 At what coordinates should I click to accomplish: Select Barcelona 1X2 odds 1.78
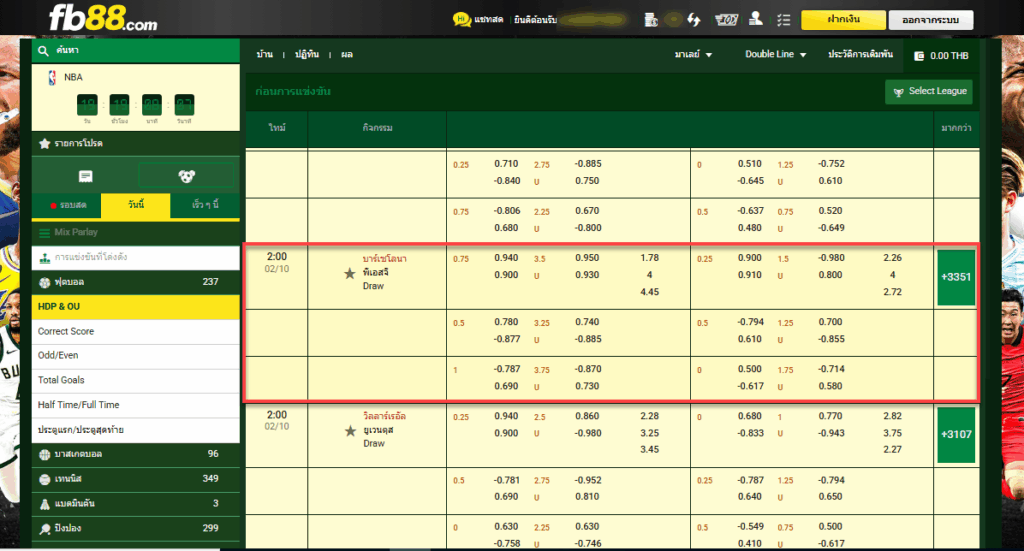[649, 259]
